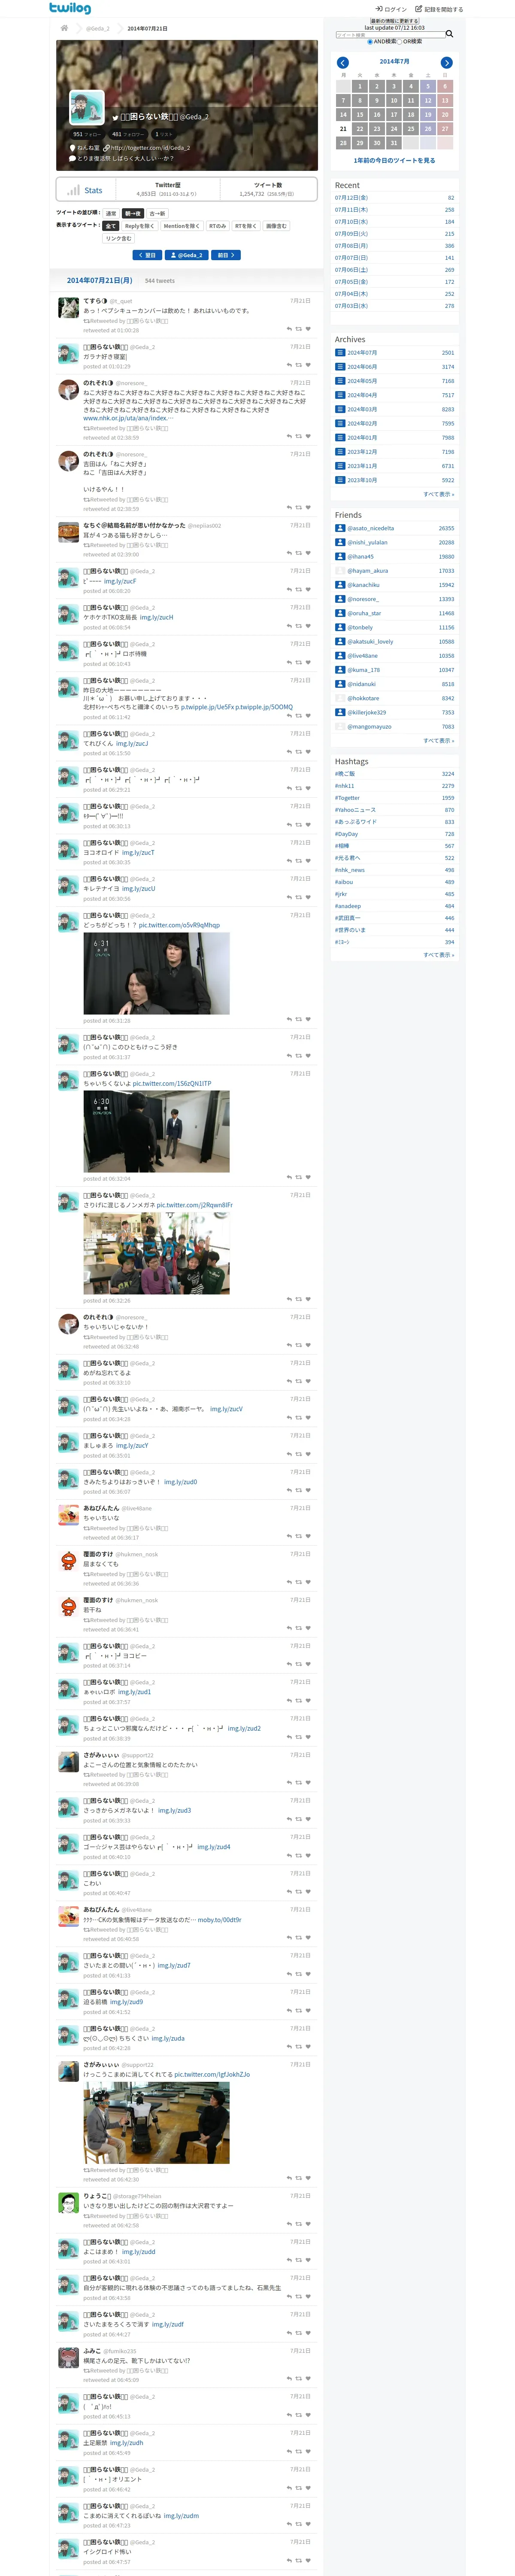
Task: Click the search magnifier icon
Action: [449, 34]
